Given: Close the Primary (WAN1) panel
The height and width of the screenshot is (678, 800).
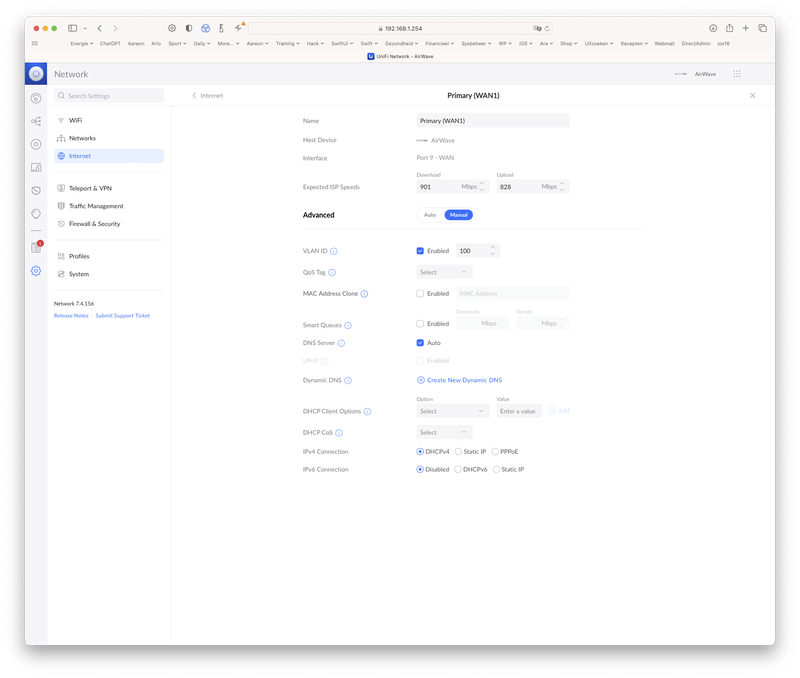Looking at the screenshot, I should click(x=752, y=95).
